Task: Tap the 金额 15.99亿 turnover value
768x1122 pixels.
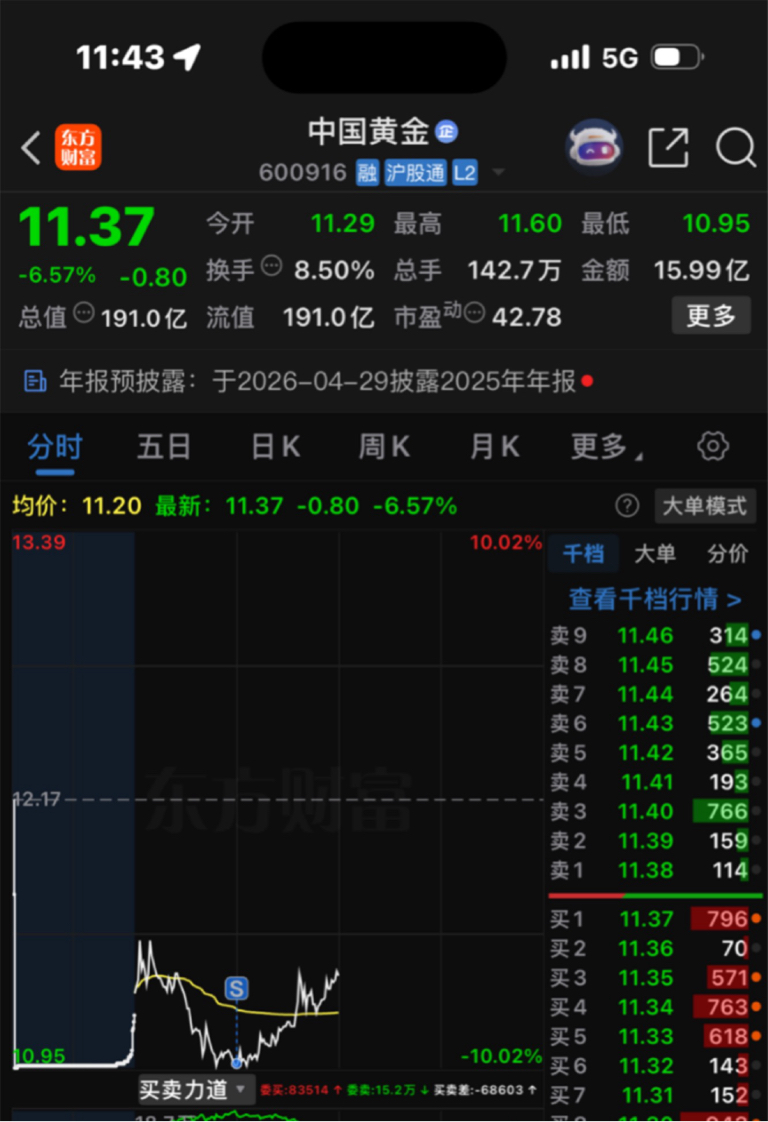Action: 701,270
